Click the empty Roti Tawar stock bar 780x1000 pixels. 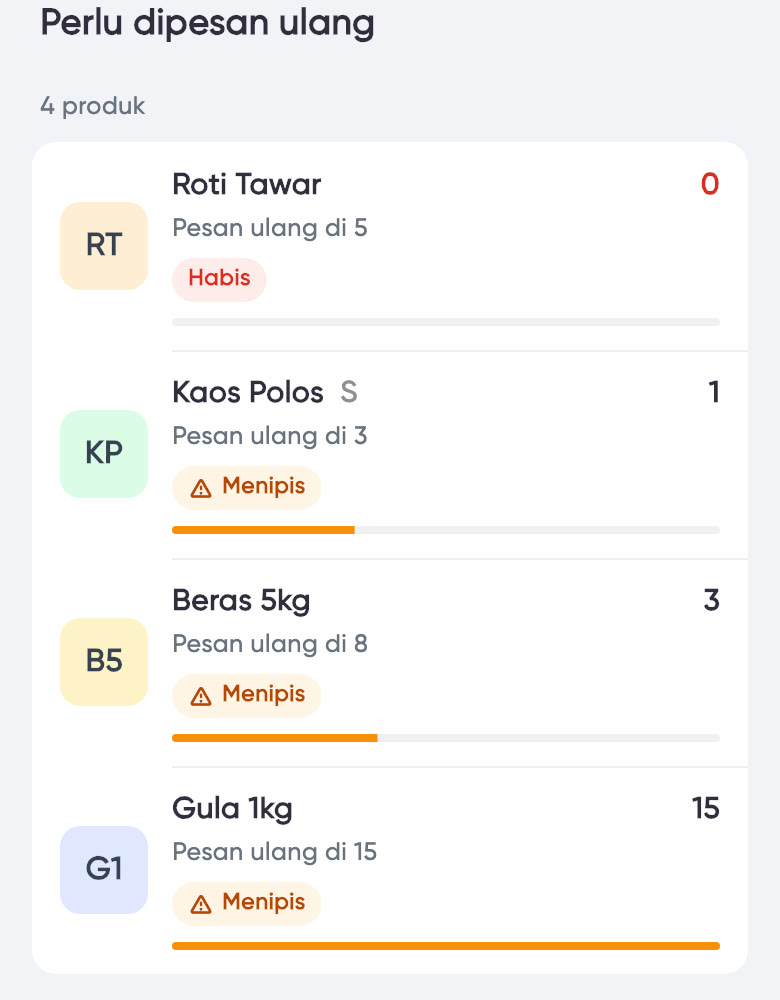pos(446,322)
